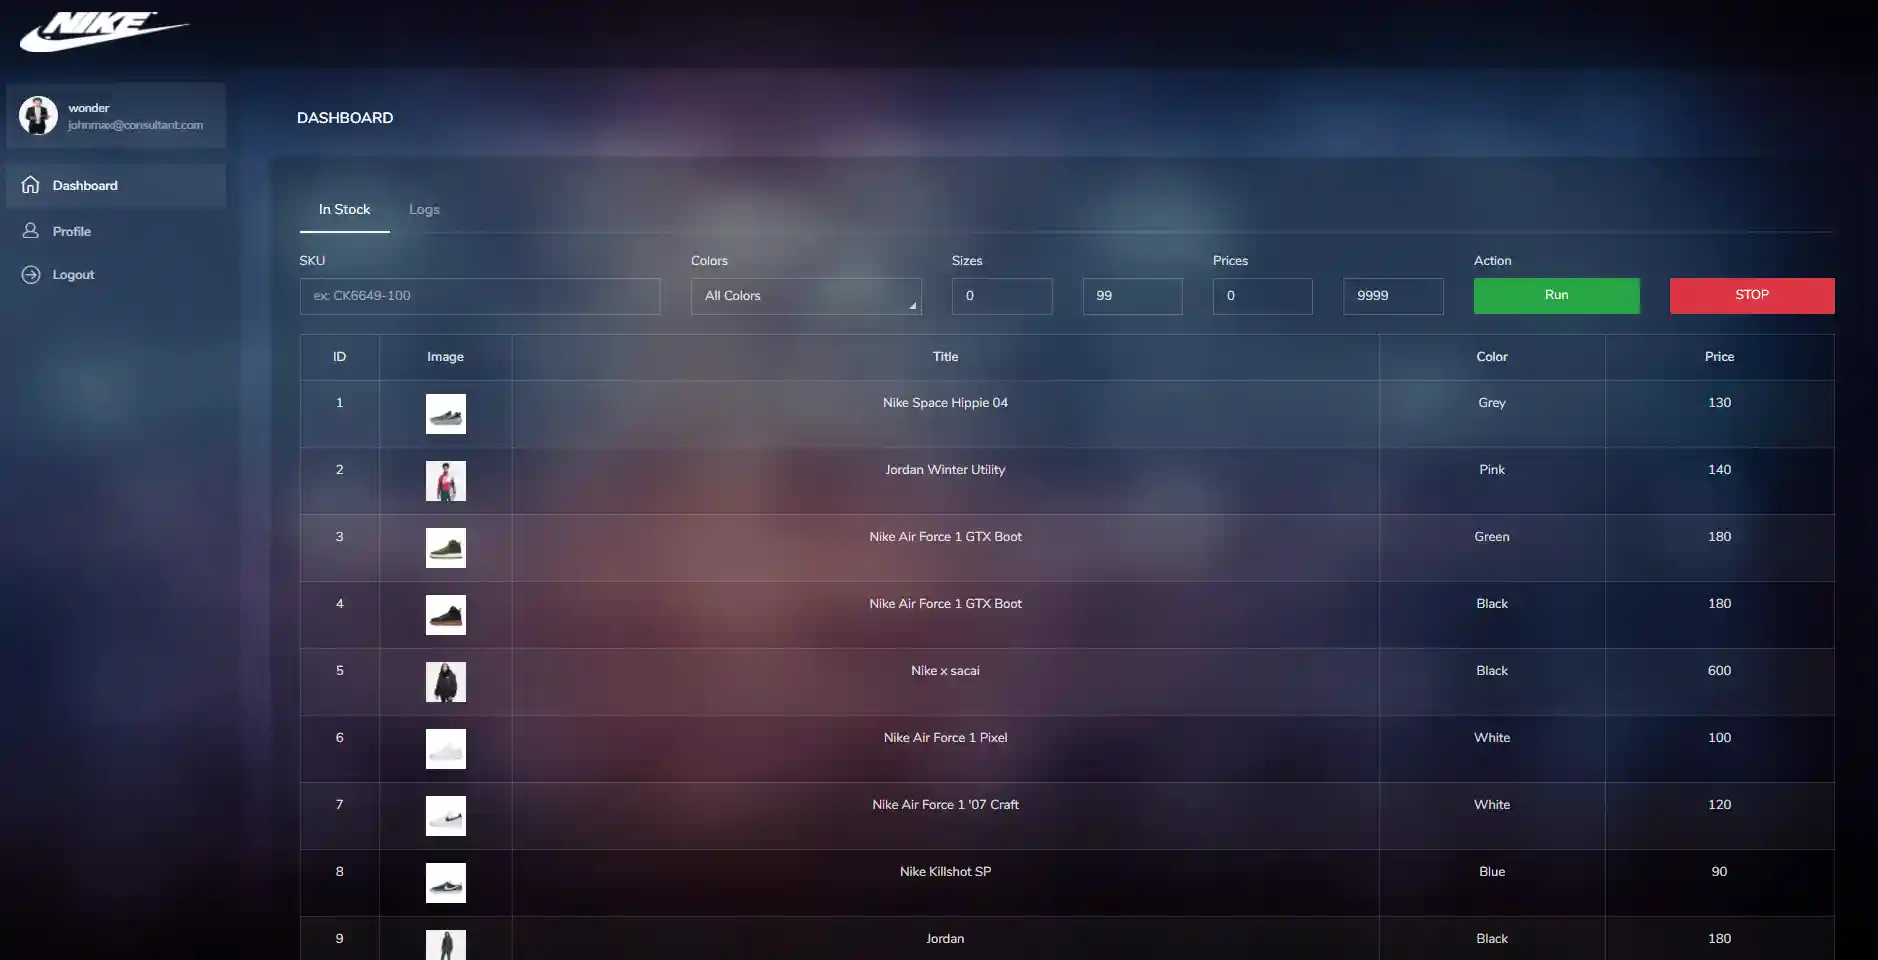
Task: Click the user avatar picture
Action: (x=38, y=116)
